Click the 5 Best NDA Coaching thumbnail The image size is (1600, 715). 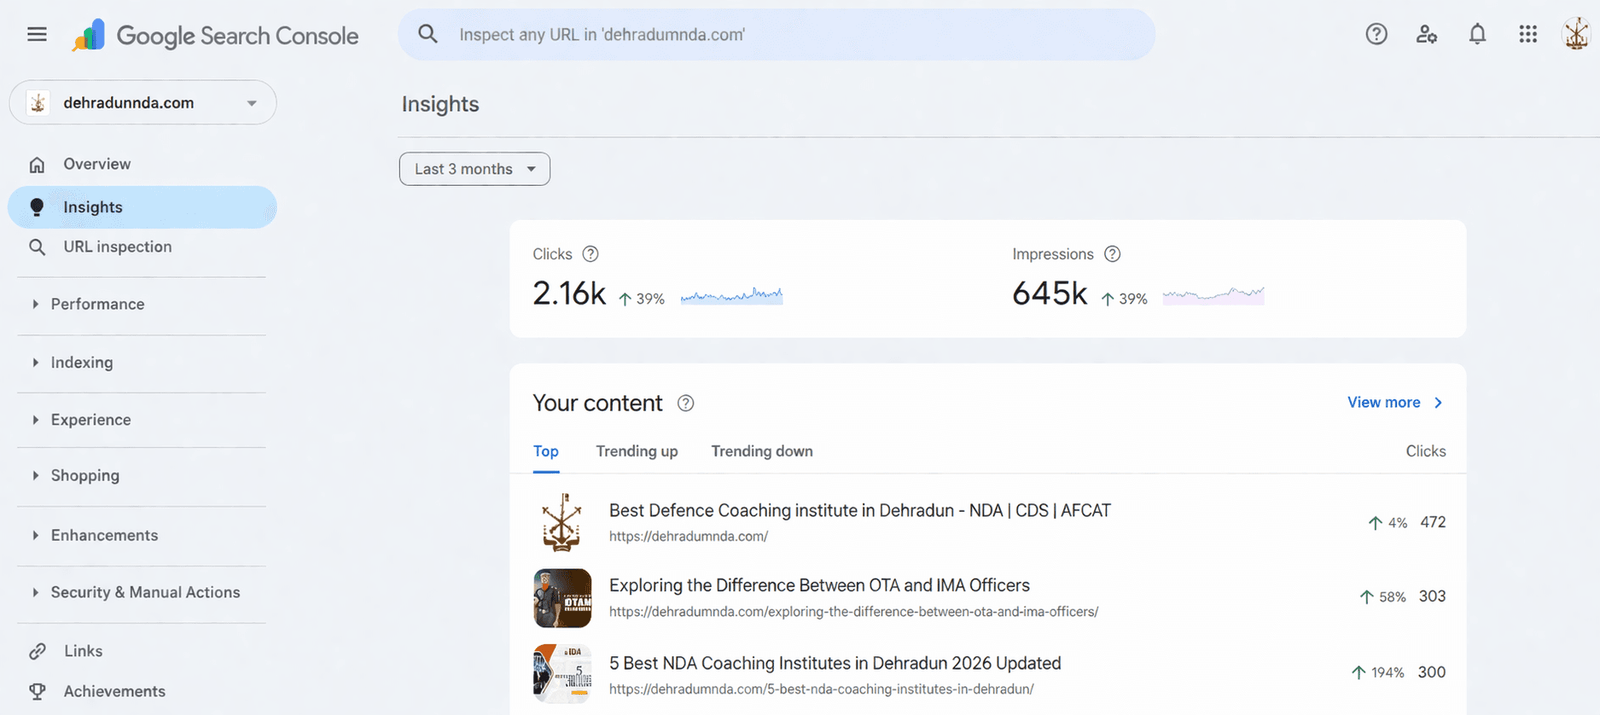pyautogui.click(x=562, y=674)
